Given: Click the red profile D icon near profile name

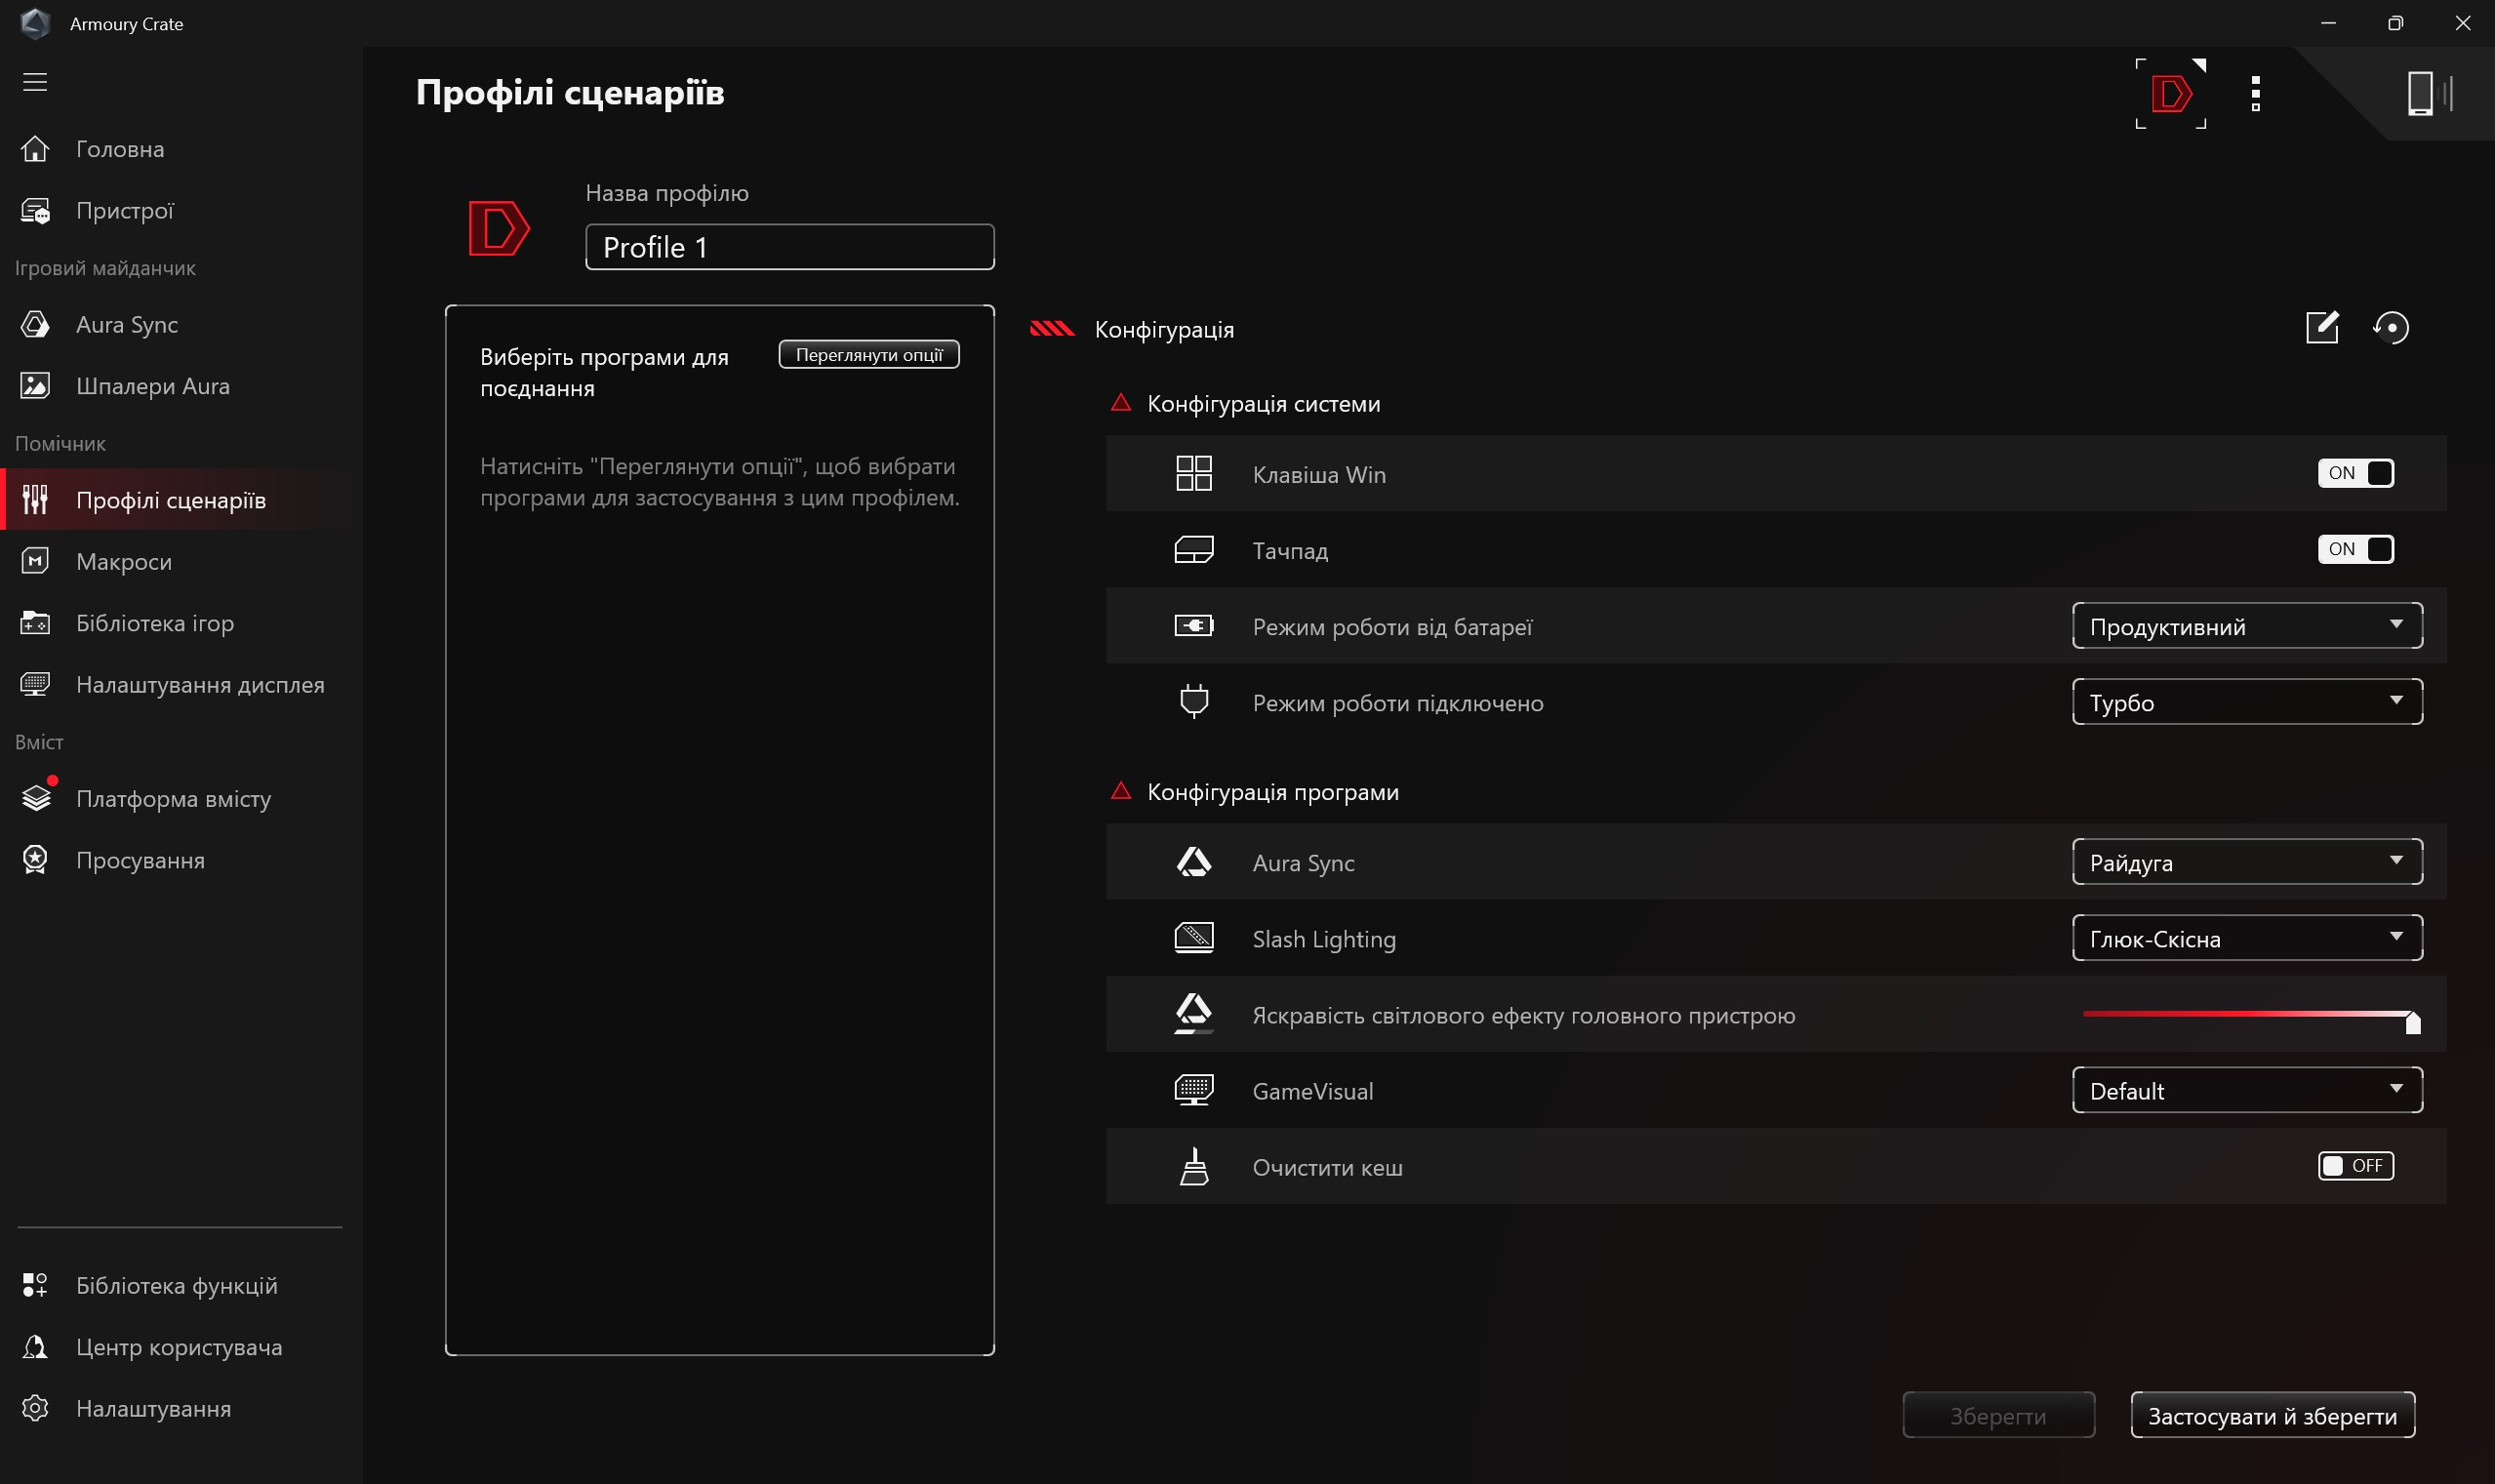Looking at the screenshot, I should pos(498,228).
